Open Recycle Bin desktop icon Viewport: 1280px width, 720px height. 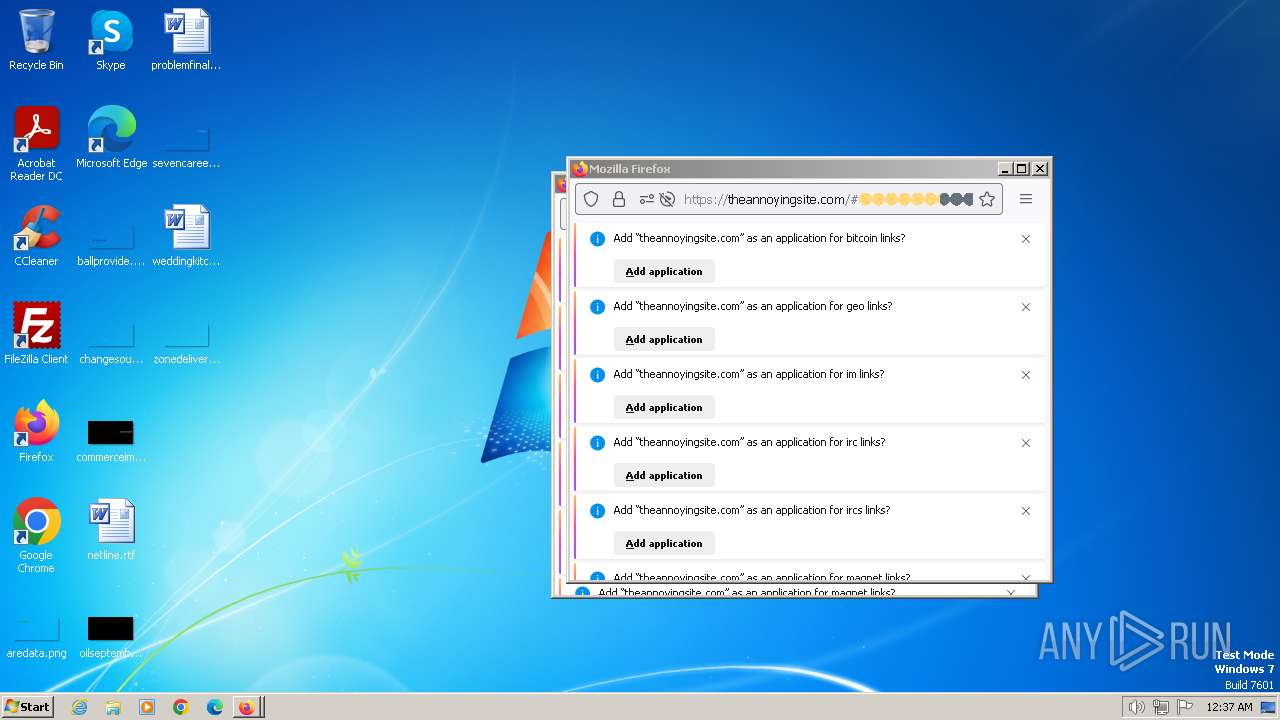(36, 41)
